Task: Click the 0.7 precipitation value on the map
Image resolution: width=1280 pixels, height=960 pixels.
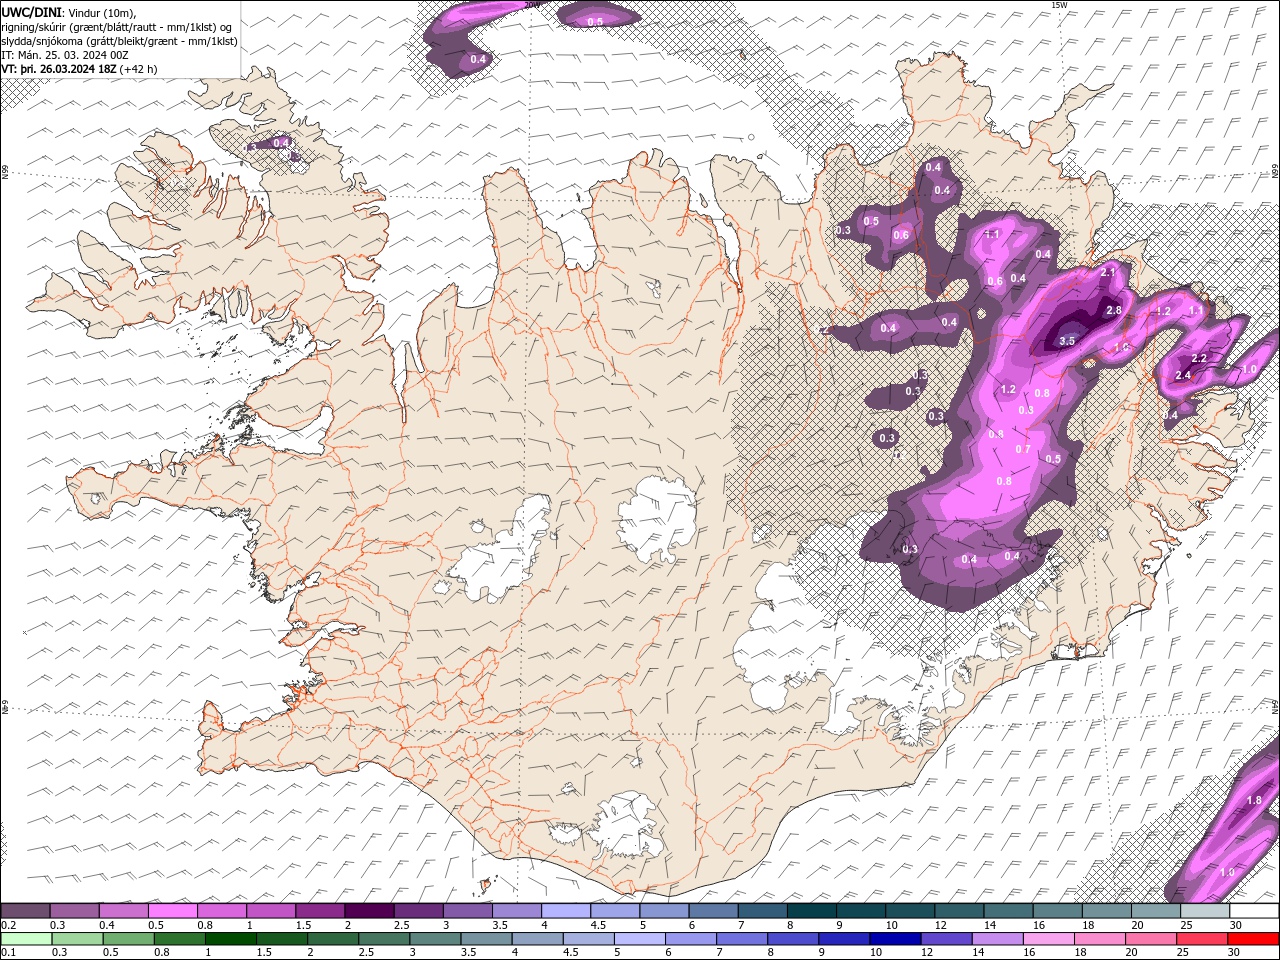Action: pos(1023,449)
